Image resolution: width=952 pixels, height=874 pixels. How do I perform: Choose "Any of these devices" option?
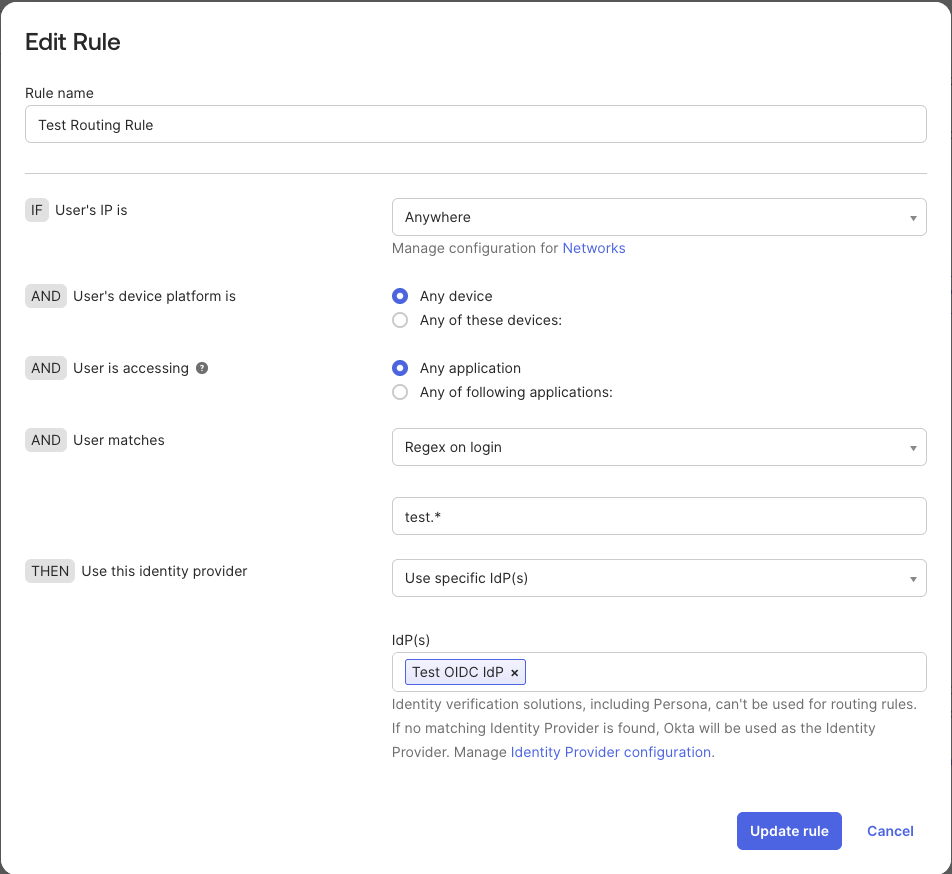[400, 320]
